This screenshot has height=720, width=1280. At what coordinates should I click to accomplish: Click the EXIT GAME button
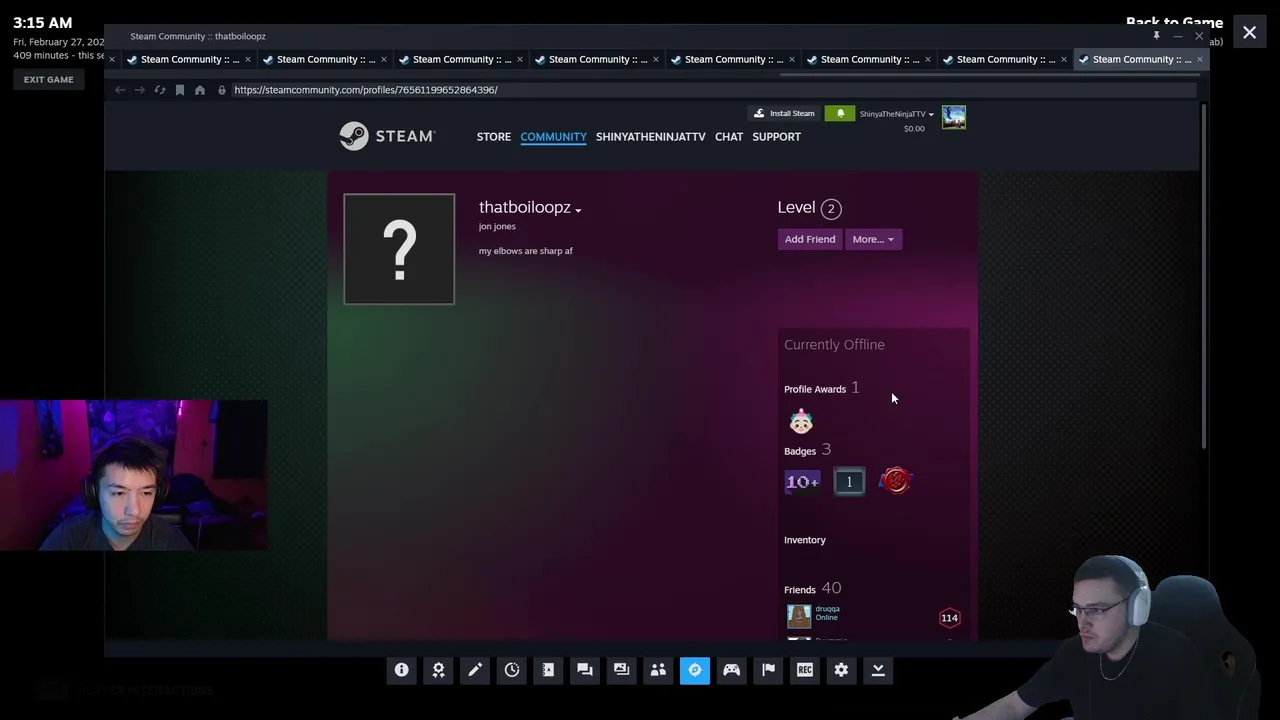49,80
